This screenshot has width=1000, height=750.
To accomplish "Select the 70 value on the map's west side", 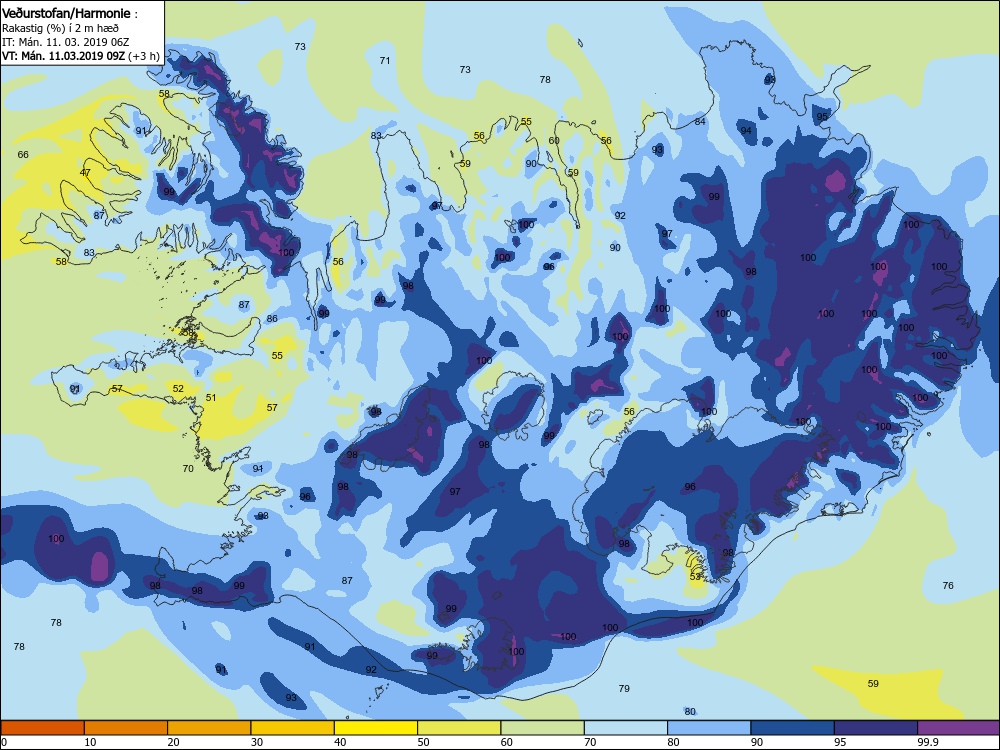I will point(188,468).
